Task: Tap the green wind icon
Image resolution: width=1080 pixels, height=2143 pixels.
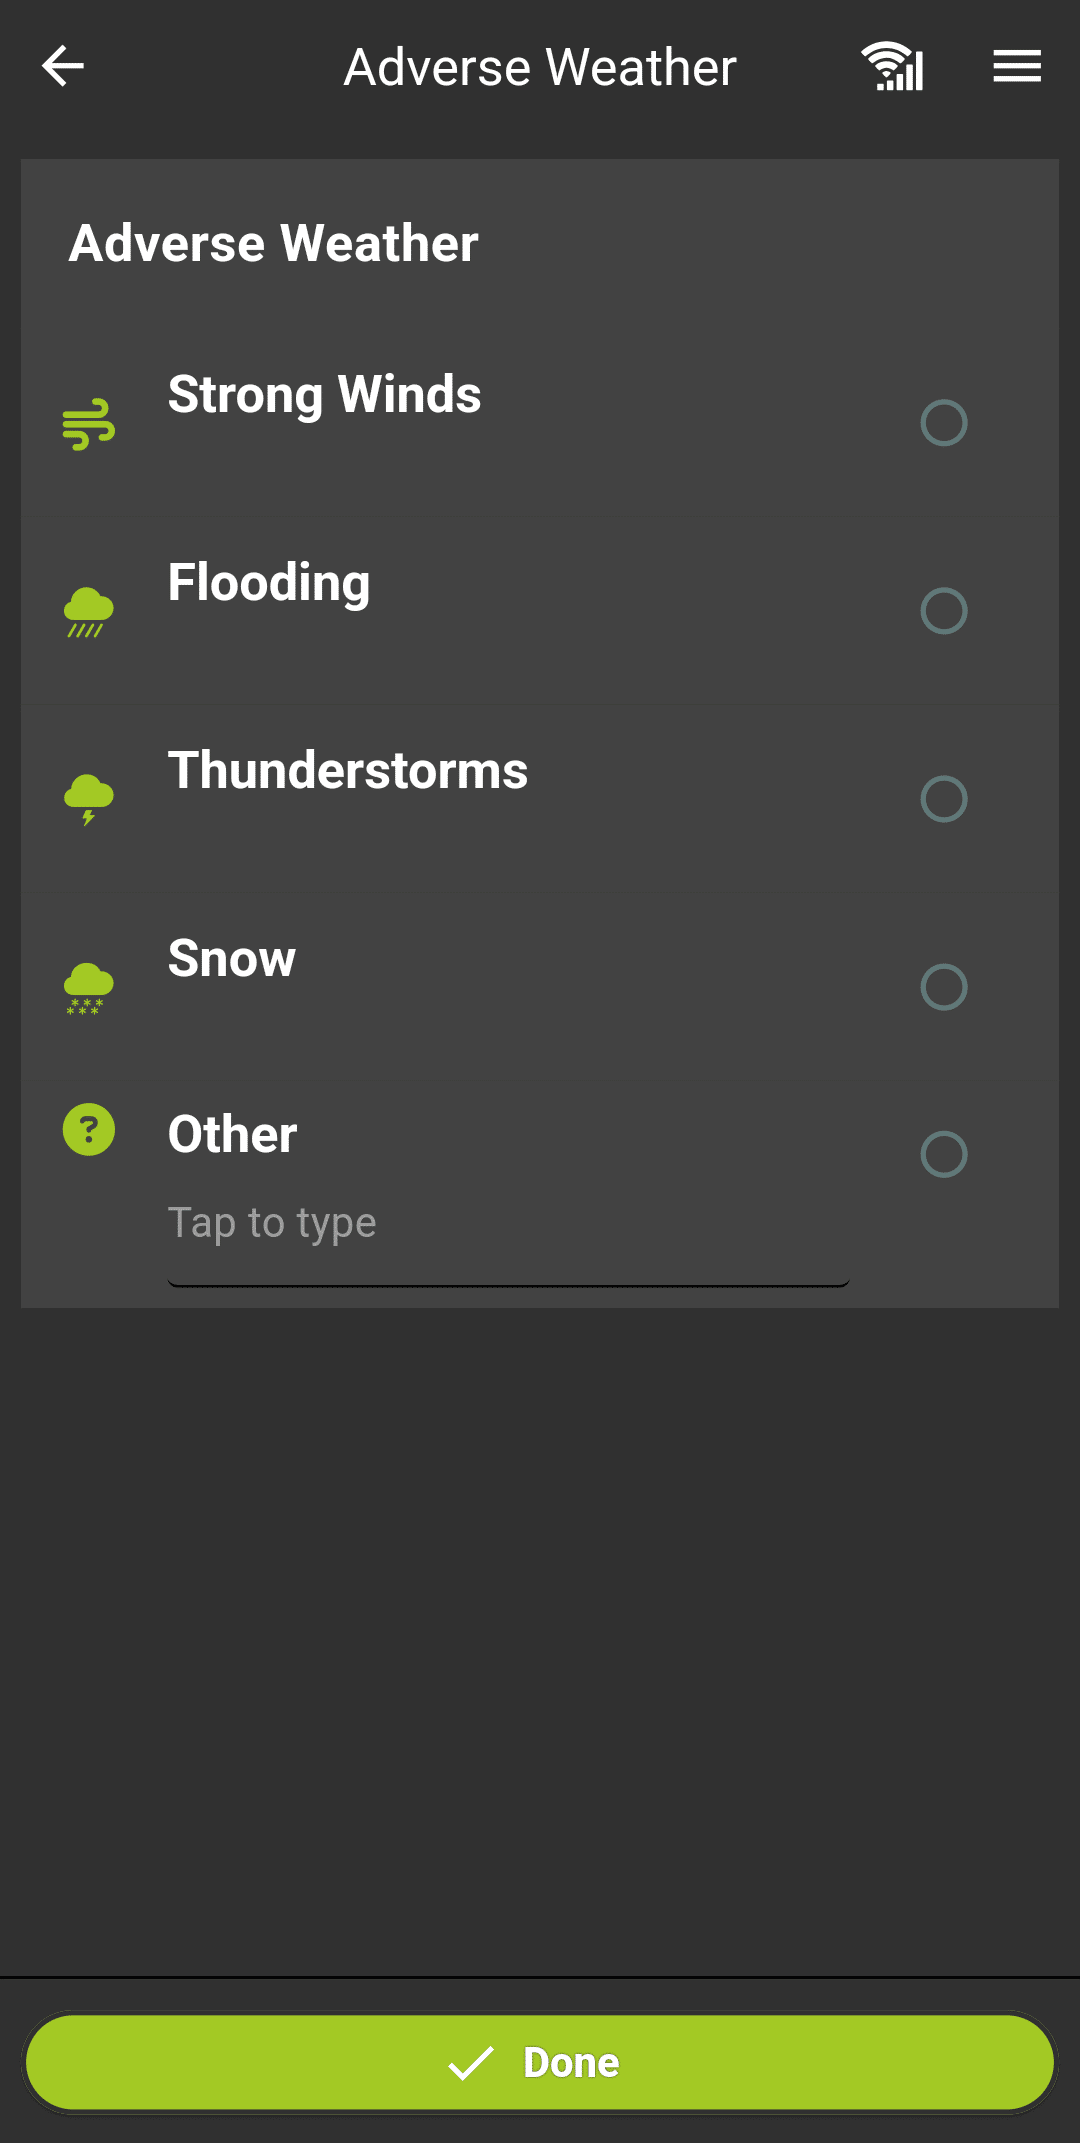Action: (89, 424)
